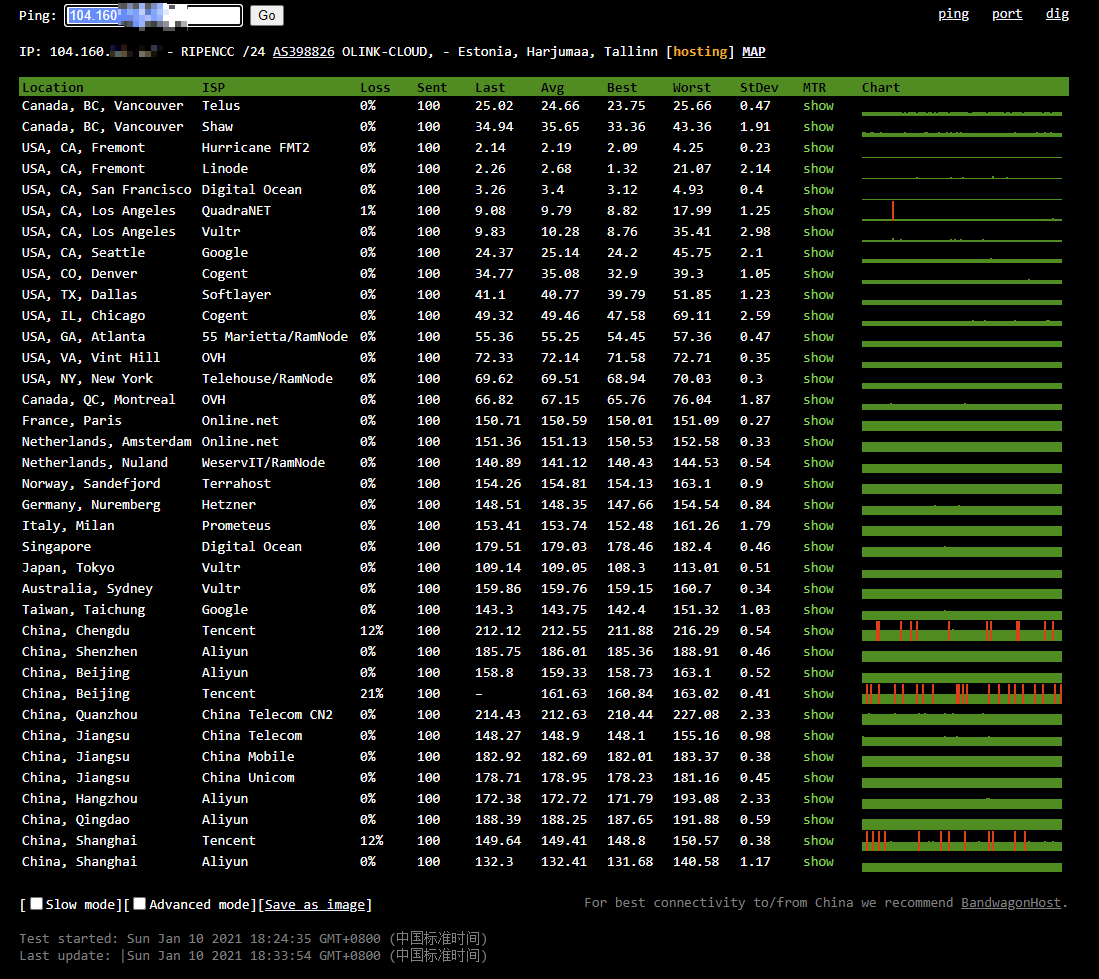Show MTR for San Francisco Digital Ocean
Screen dimensions: 1099x979
point(818,190)
